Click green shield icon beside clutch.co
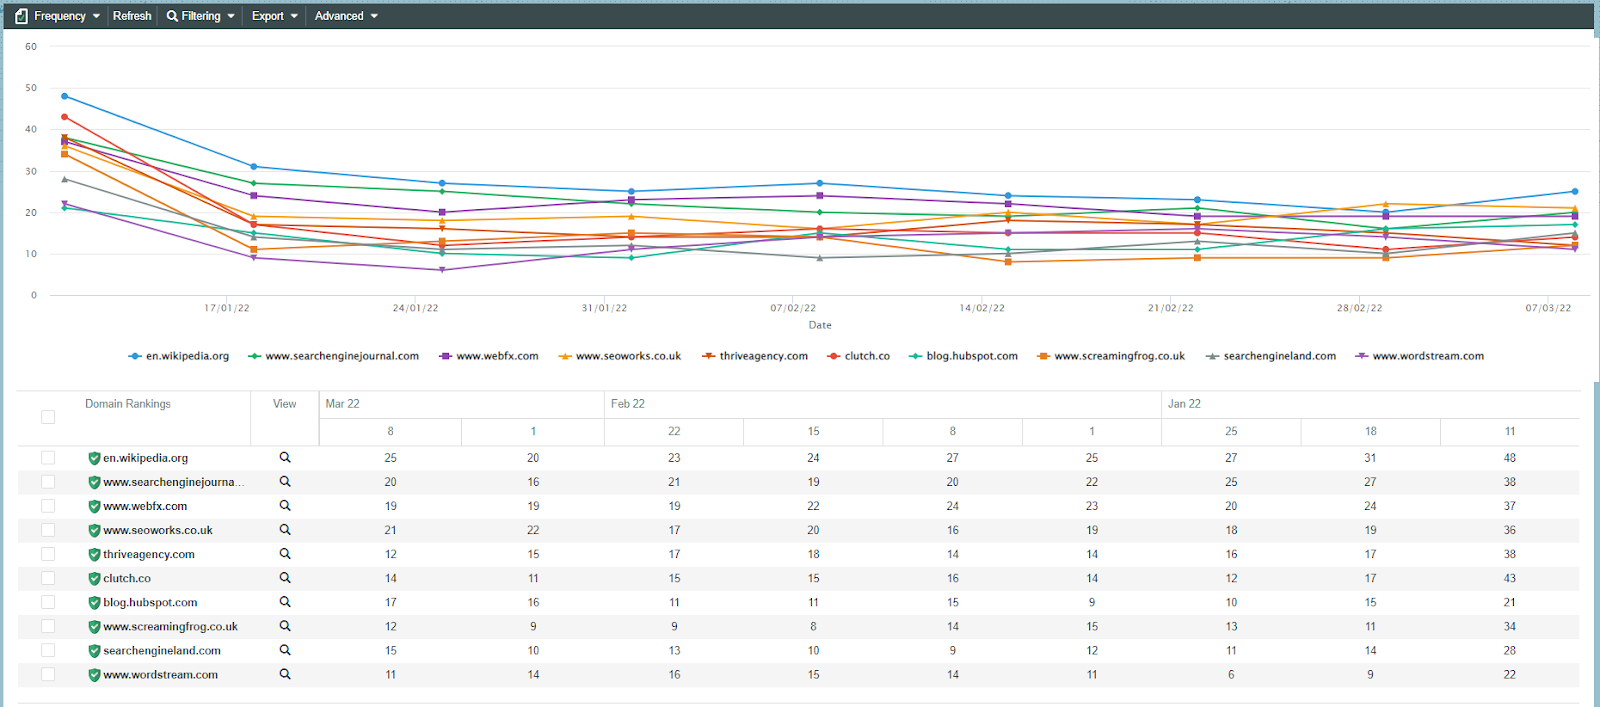Viewport: 1600px width, 707px height. pyautogui.click(x=94, y=578)
